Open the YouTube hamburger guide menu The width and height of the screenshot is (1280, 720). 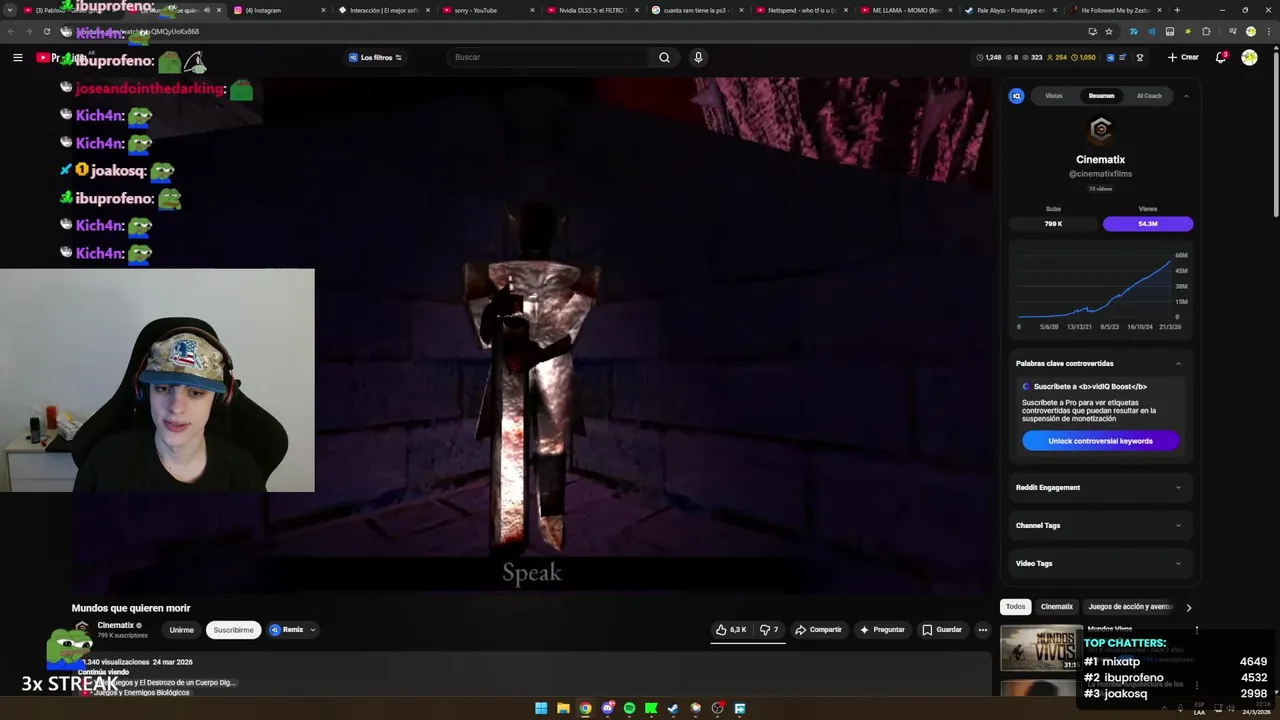[17, 57]
